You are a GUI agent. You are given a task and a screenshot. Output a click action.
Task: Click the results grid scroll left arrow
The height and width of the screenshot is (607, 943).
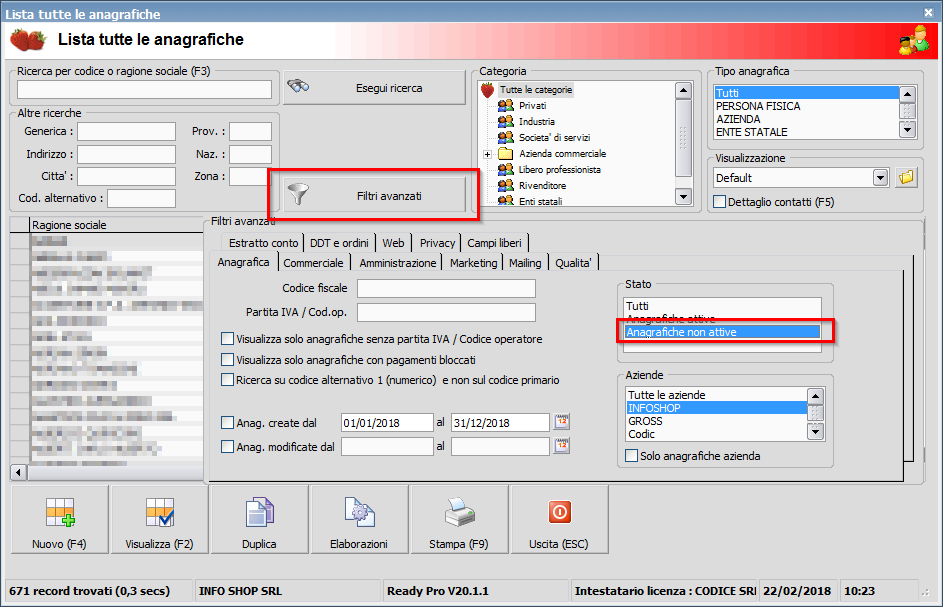click(19, 472)
